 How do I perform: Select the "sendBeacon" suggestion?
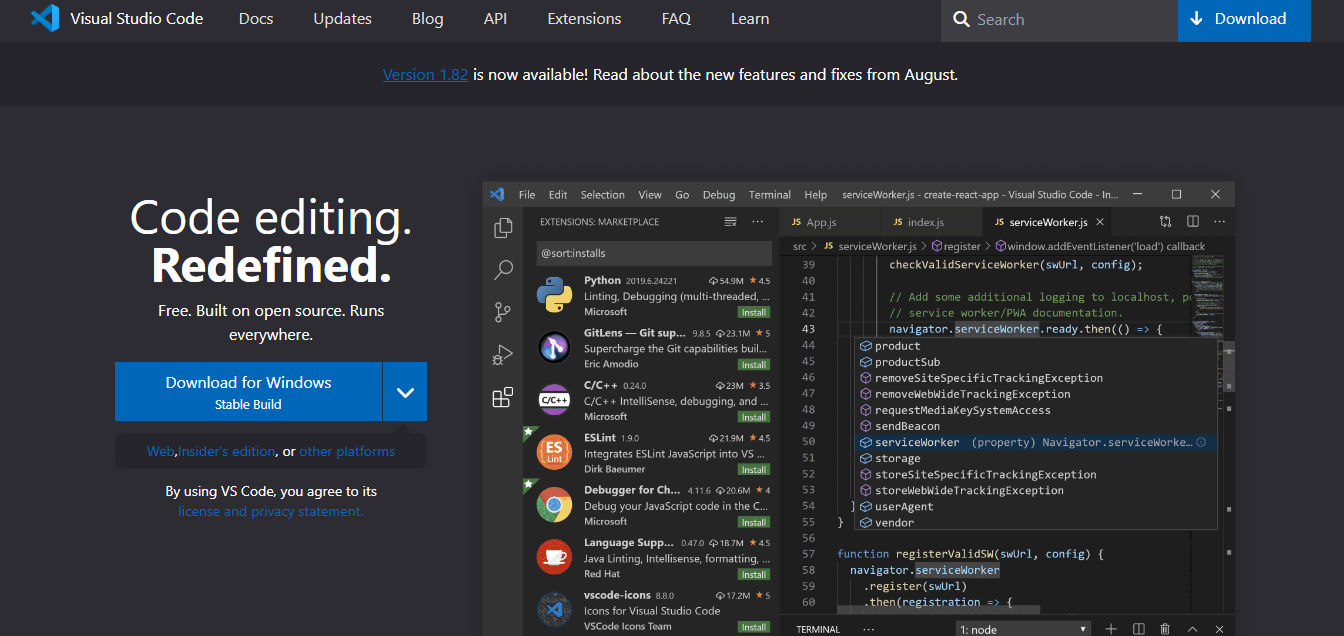pyautogui.click(x=907, y=426)
